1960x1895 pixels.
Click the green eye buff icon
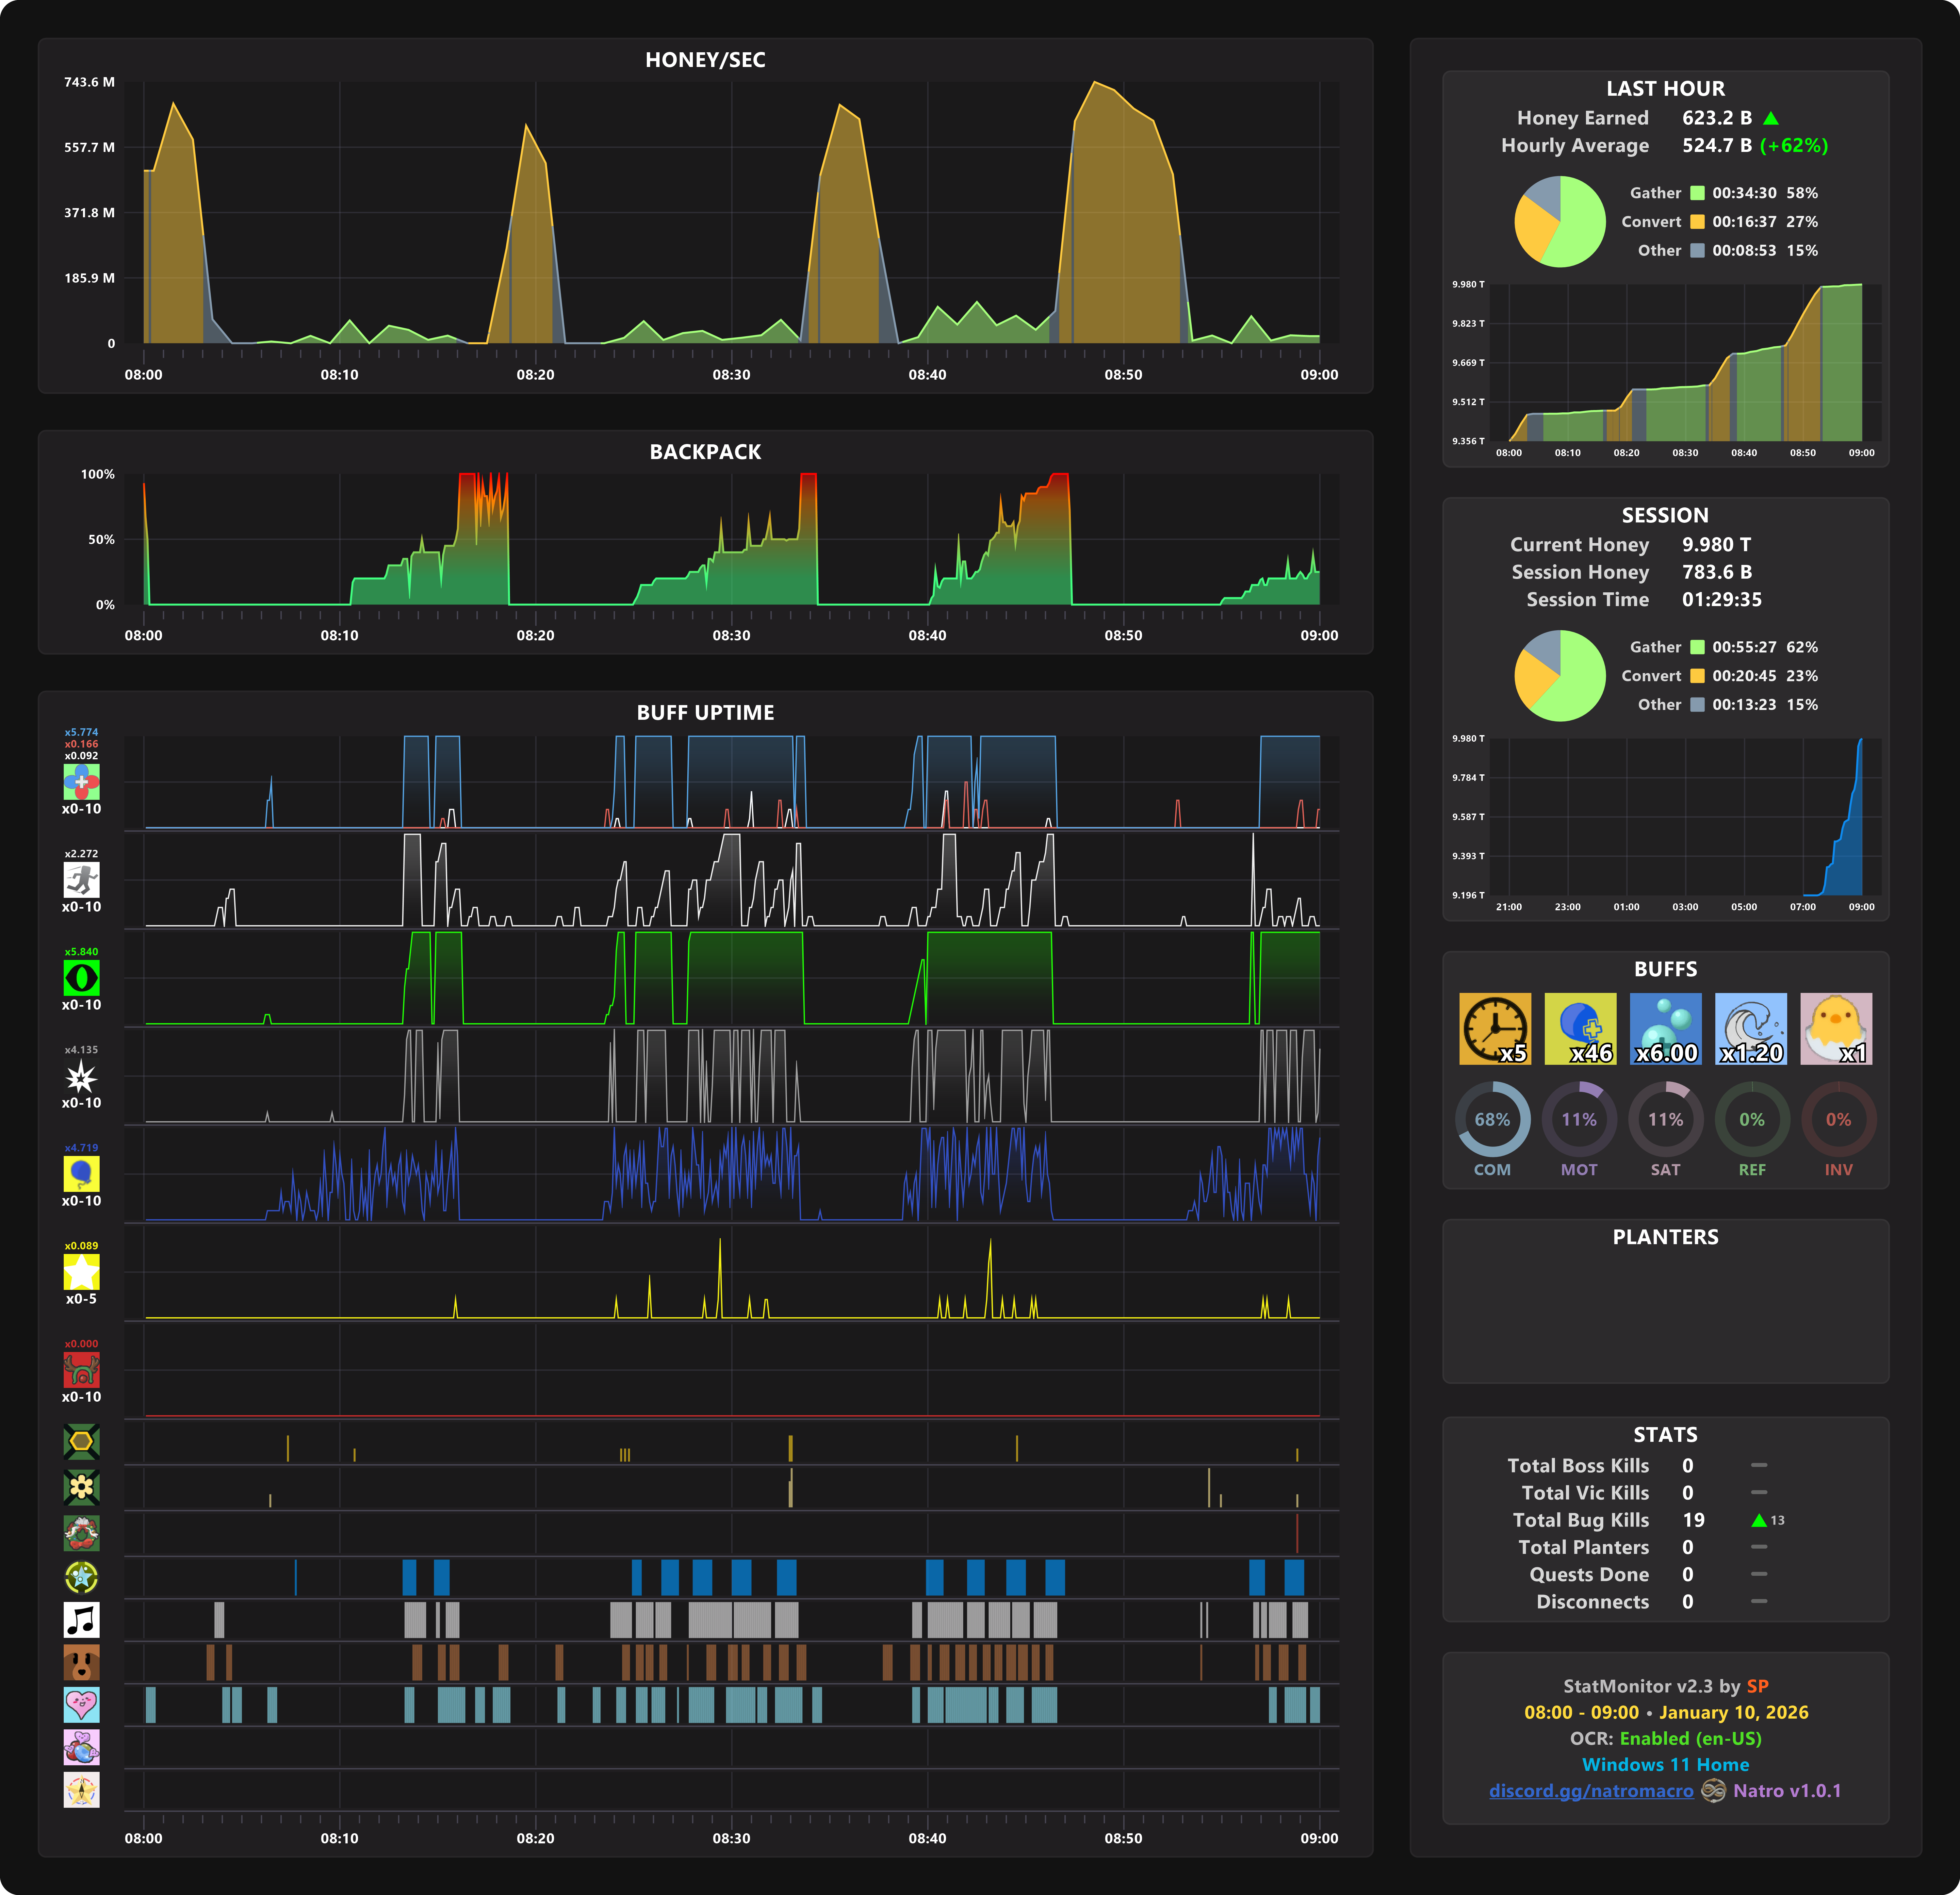pyautogui.click(x=81, y=978)
